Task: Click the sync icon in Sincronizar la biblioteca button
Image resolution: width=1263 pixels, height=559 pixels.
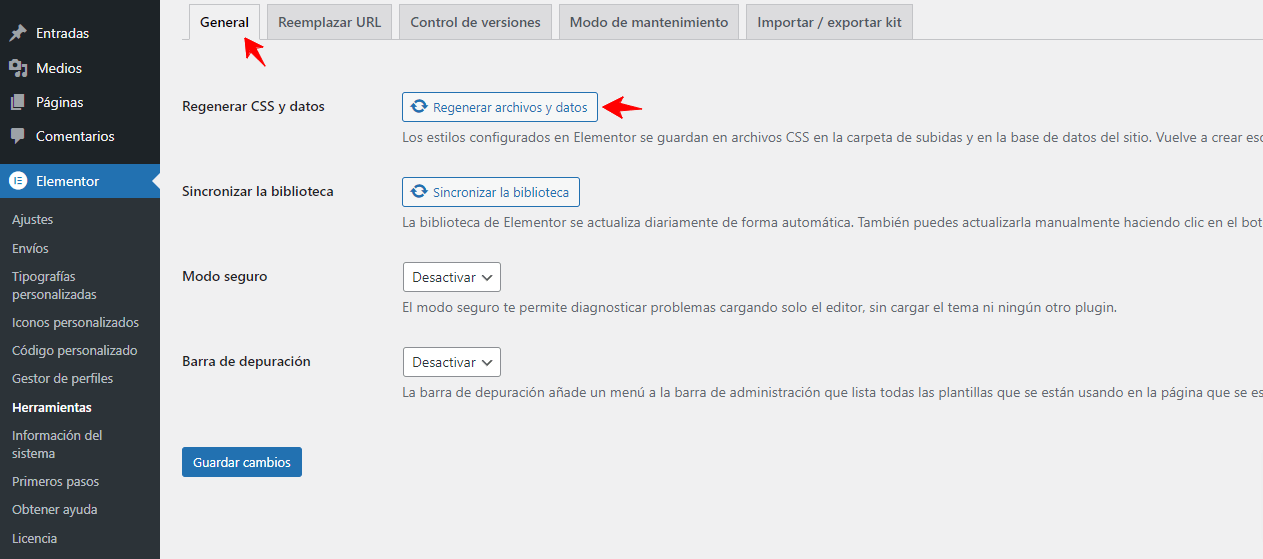Action: click(x=420, y=192)
